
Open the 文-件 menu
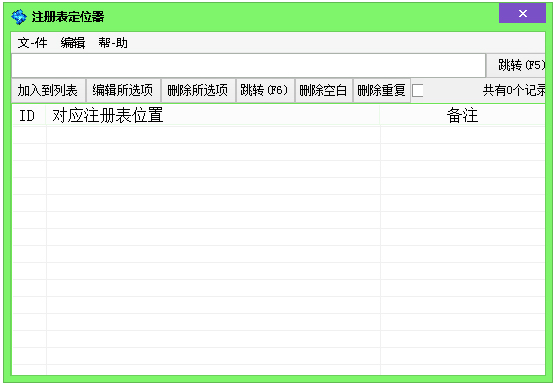click(32, 43)
